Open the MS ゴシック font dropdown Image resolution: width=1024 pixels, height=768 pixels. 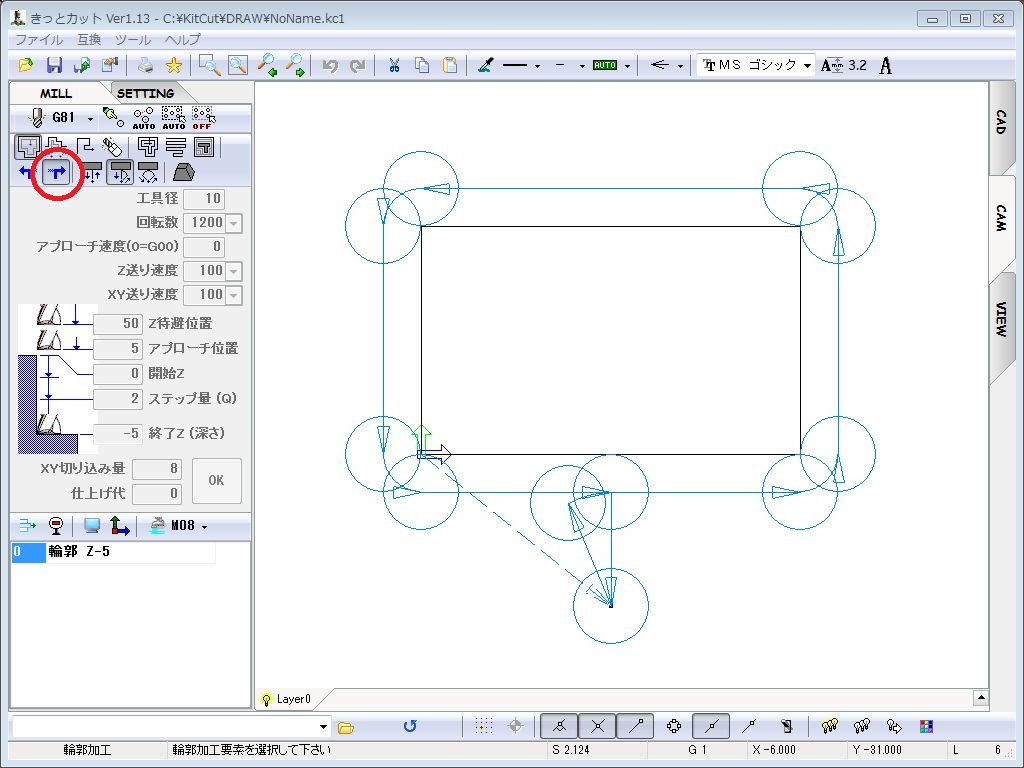807,66
